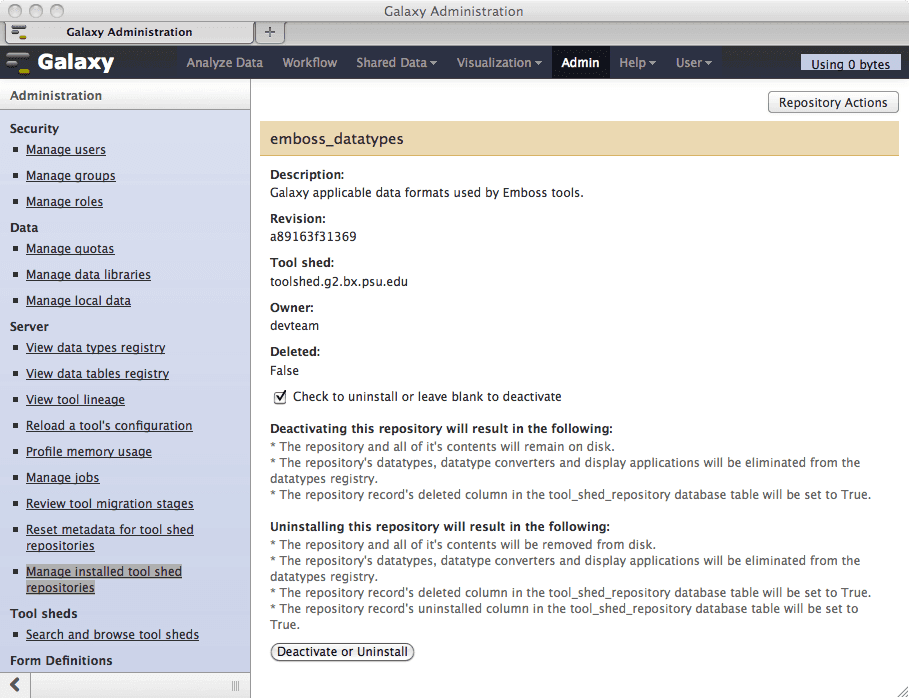Open the Manage jobs link
This screenshot has height=698, width=909.
pyautogui.click(x=62, y=478)
